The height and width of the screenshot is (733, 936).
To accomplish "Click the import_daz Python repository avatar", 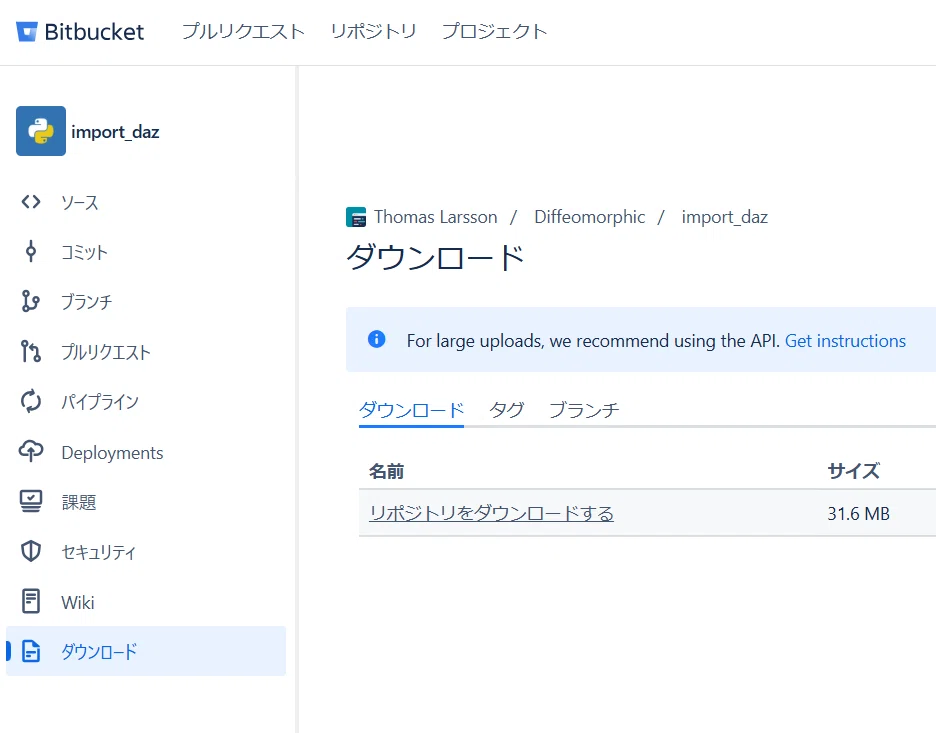I will click(41, 131).
